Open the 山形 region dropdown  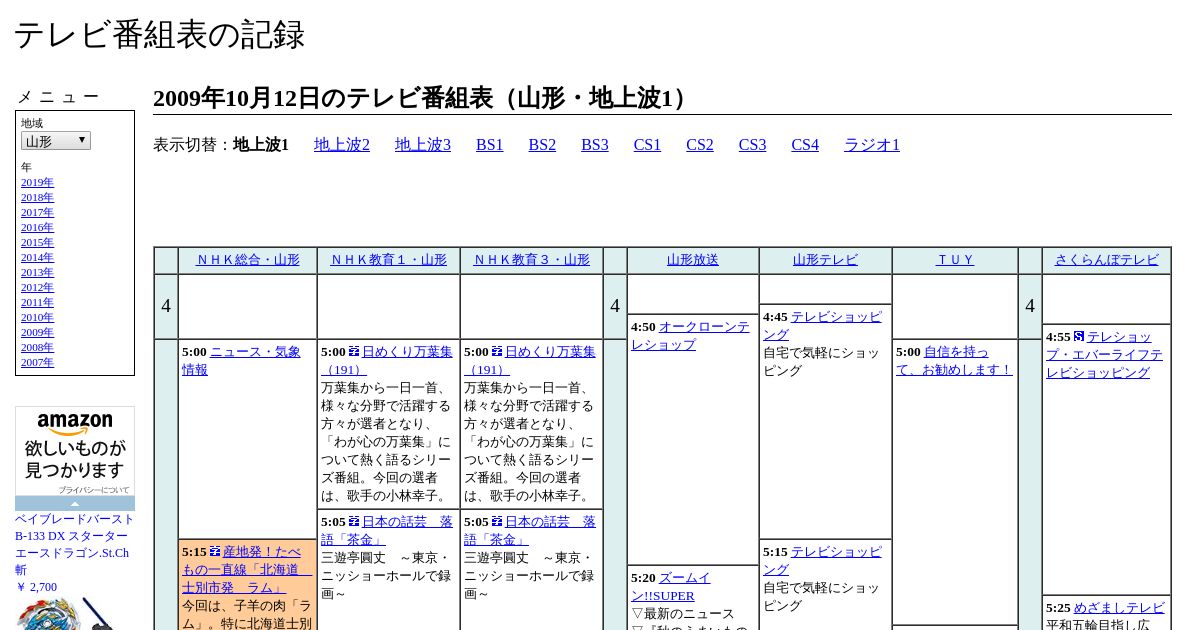56,141
